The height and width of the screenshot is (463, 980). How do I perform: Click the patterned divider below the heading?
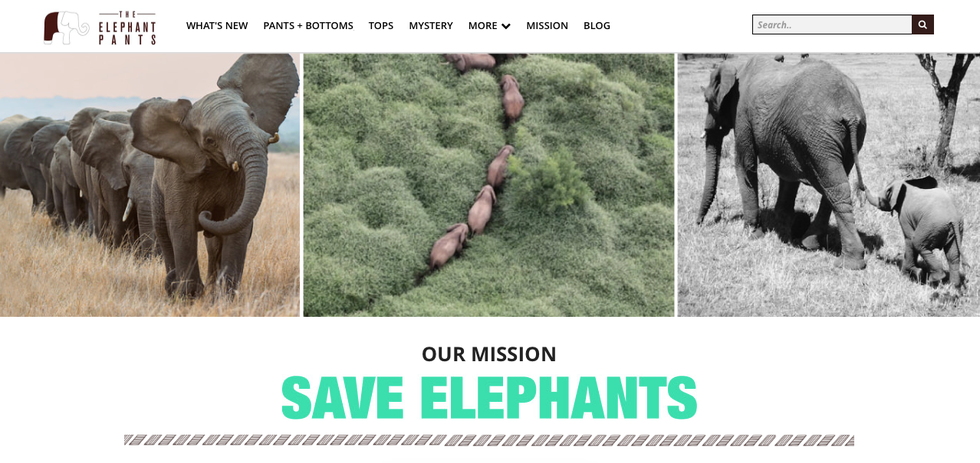[x=489, y=440]
